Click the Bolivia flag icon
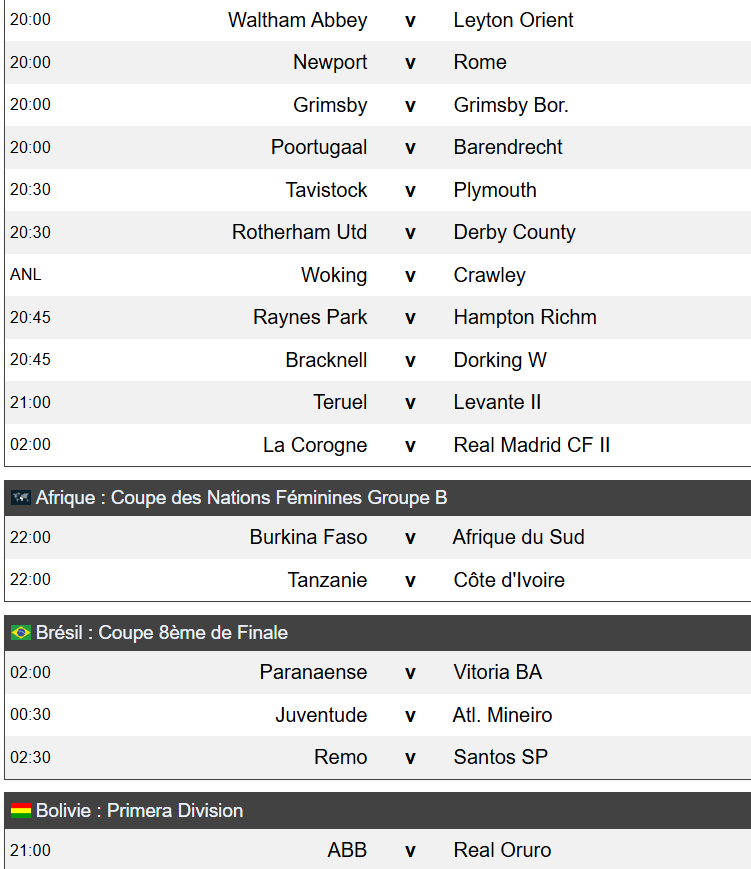This screenshot has width=751, height=869. point(21,810)
